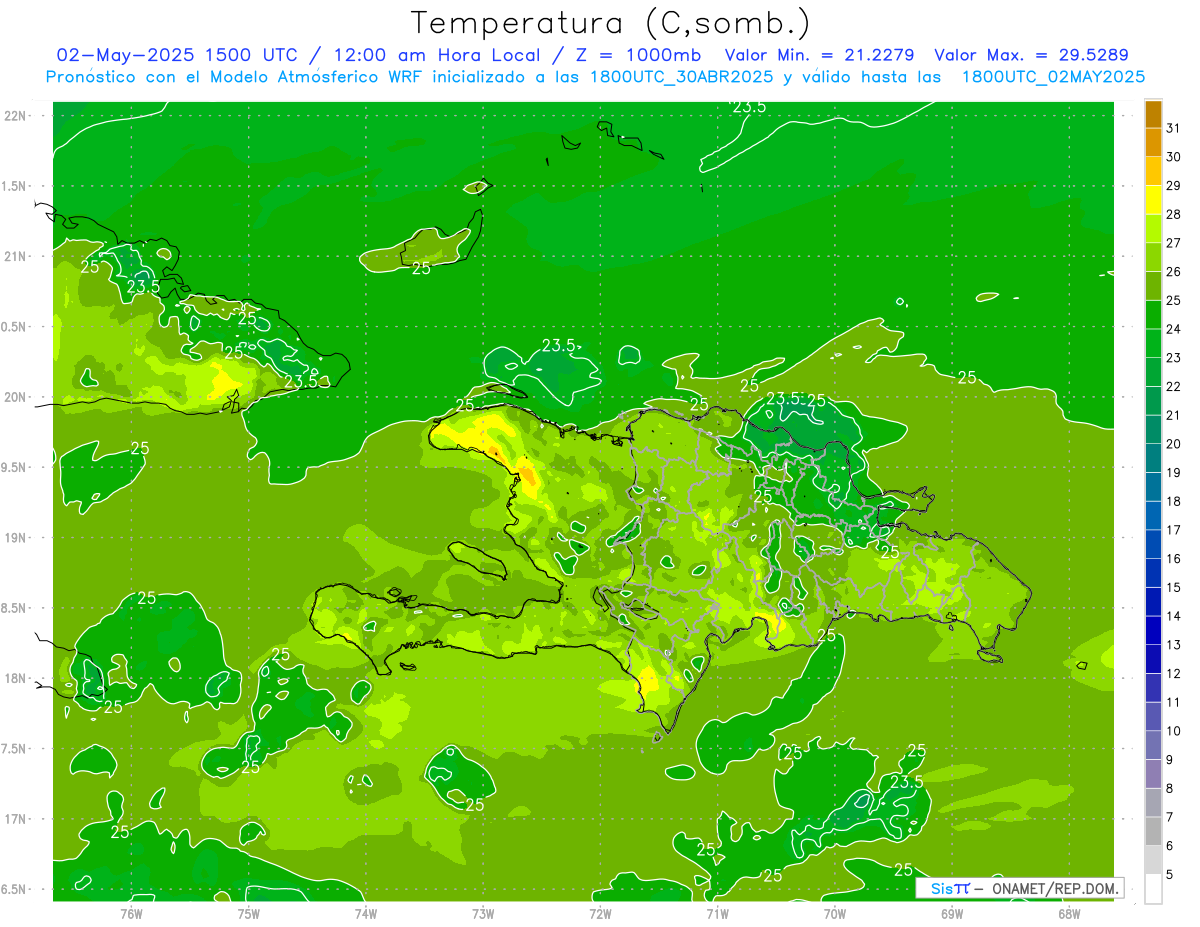Image resolution: width=1200 pixels, height=927 pixels.
Task: Click the legend value 12
Action: click(x=1174, y=673)
